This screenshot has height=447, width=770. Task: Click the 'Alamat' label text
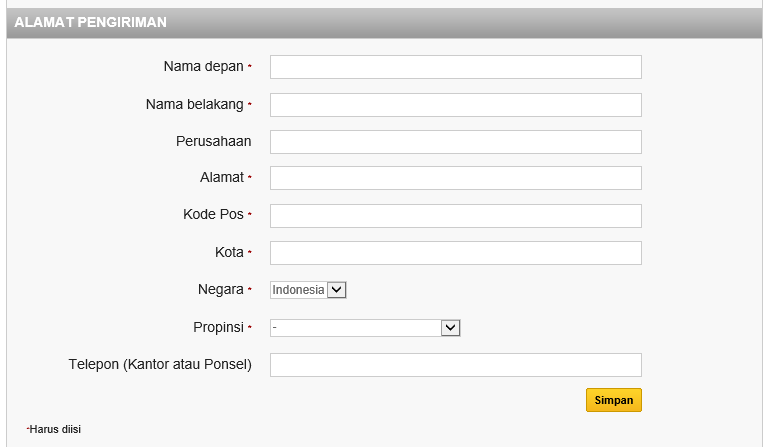pos(221,178)
